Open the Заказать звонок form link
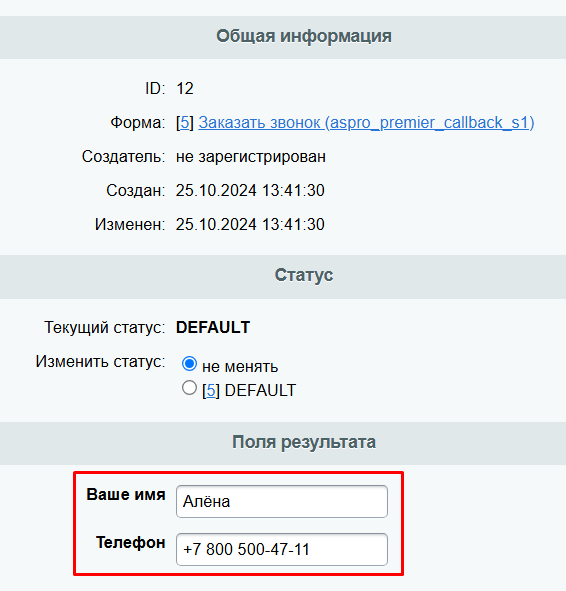The width and height of the screenshot is (566, 591). (x=366, y=122)
